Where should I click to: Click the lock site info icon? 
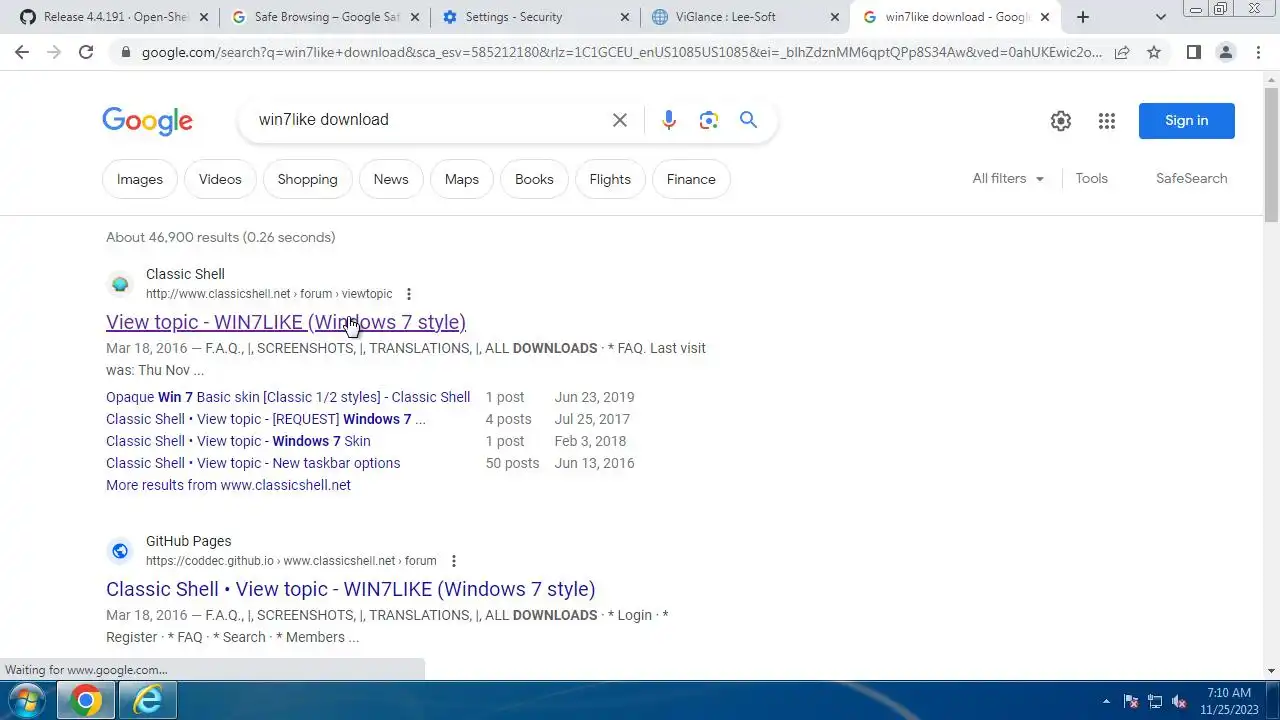(124, 52)
